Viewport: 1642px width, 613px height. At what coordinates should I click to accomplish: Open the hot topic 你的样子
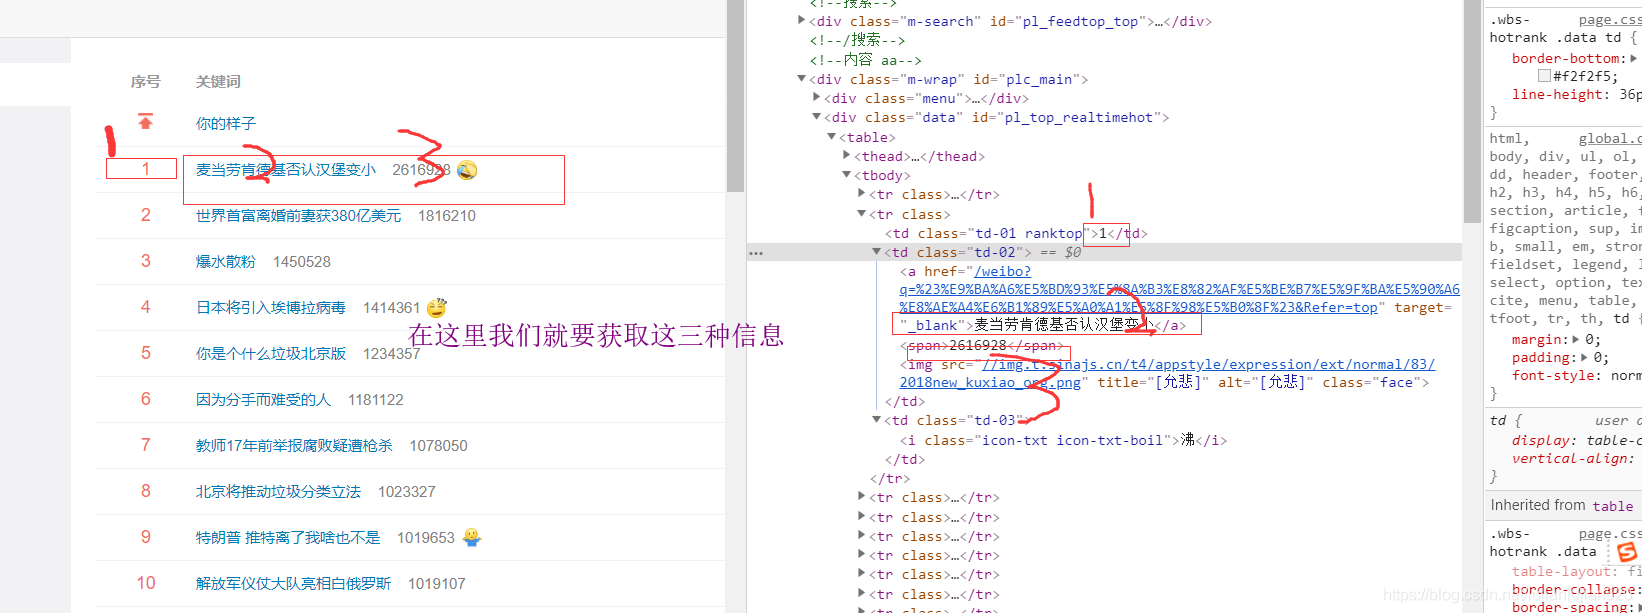point(226,124)
